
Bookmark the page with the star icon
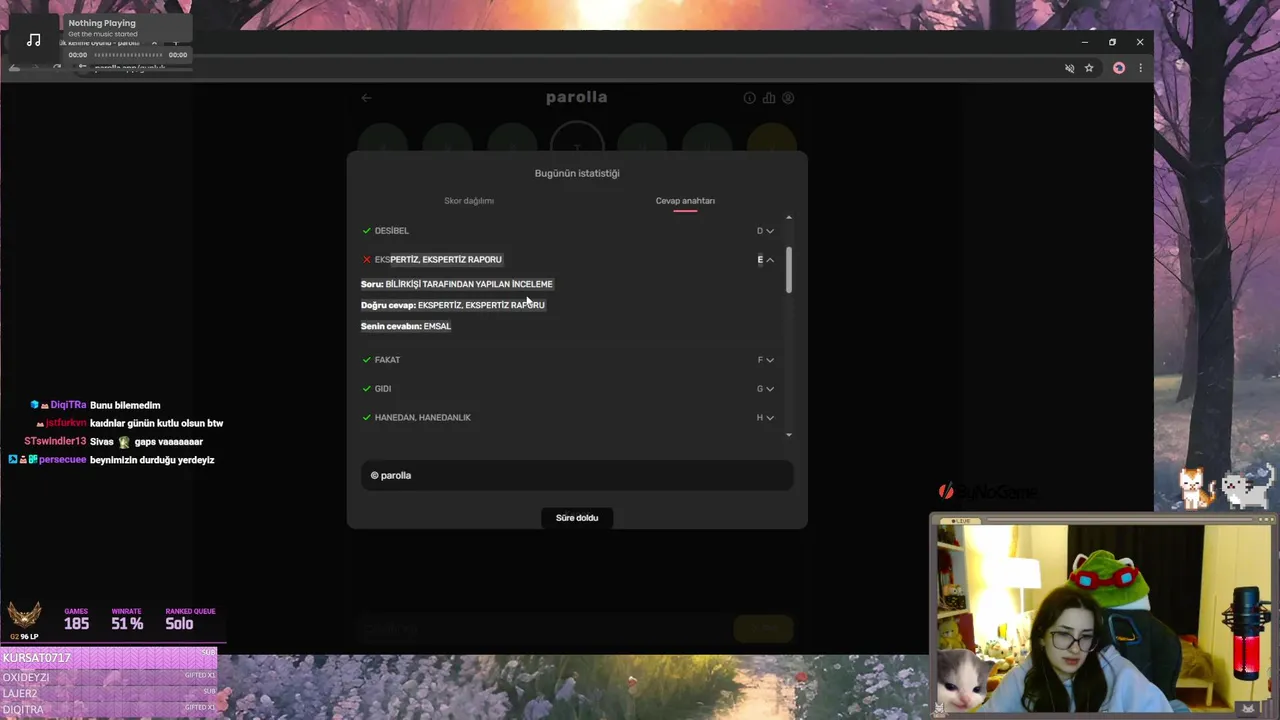coord(1089,68)
